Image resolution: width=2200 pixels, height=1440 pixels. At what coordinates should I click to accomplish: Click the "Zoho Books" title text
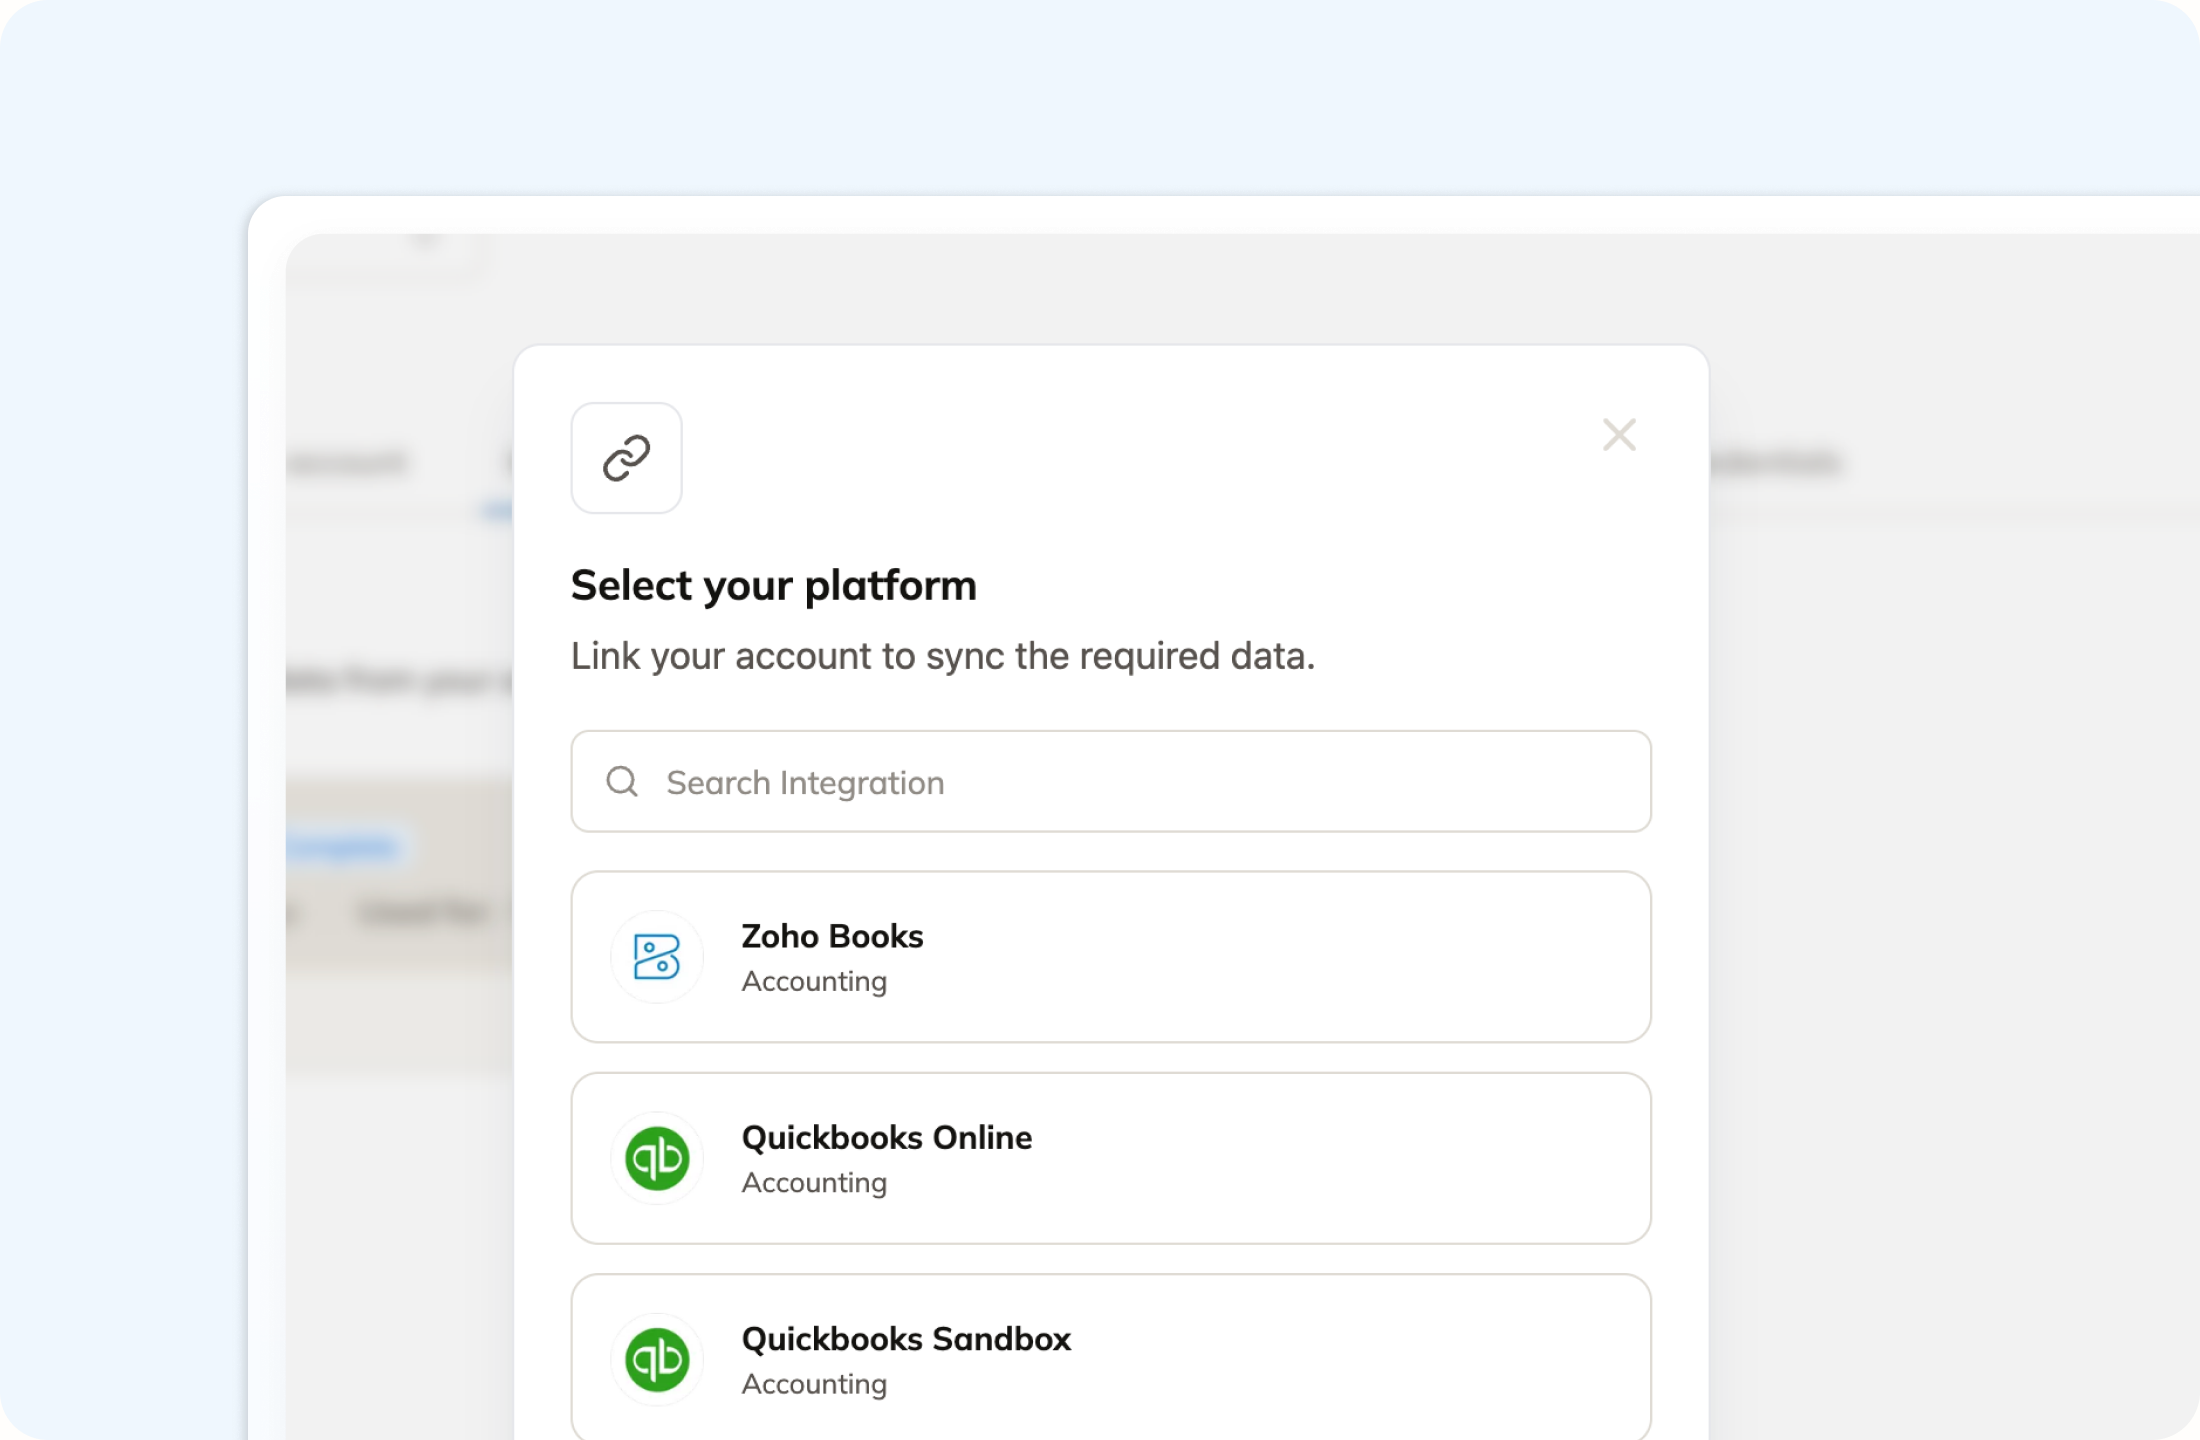click(832, 936)
